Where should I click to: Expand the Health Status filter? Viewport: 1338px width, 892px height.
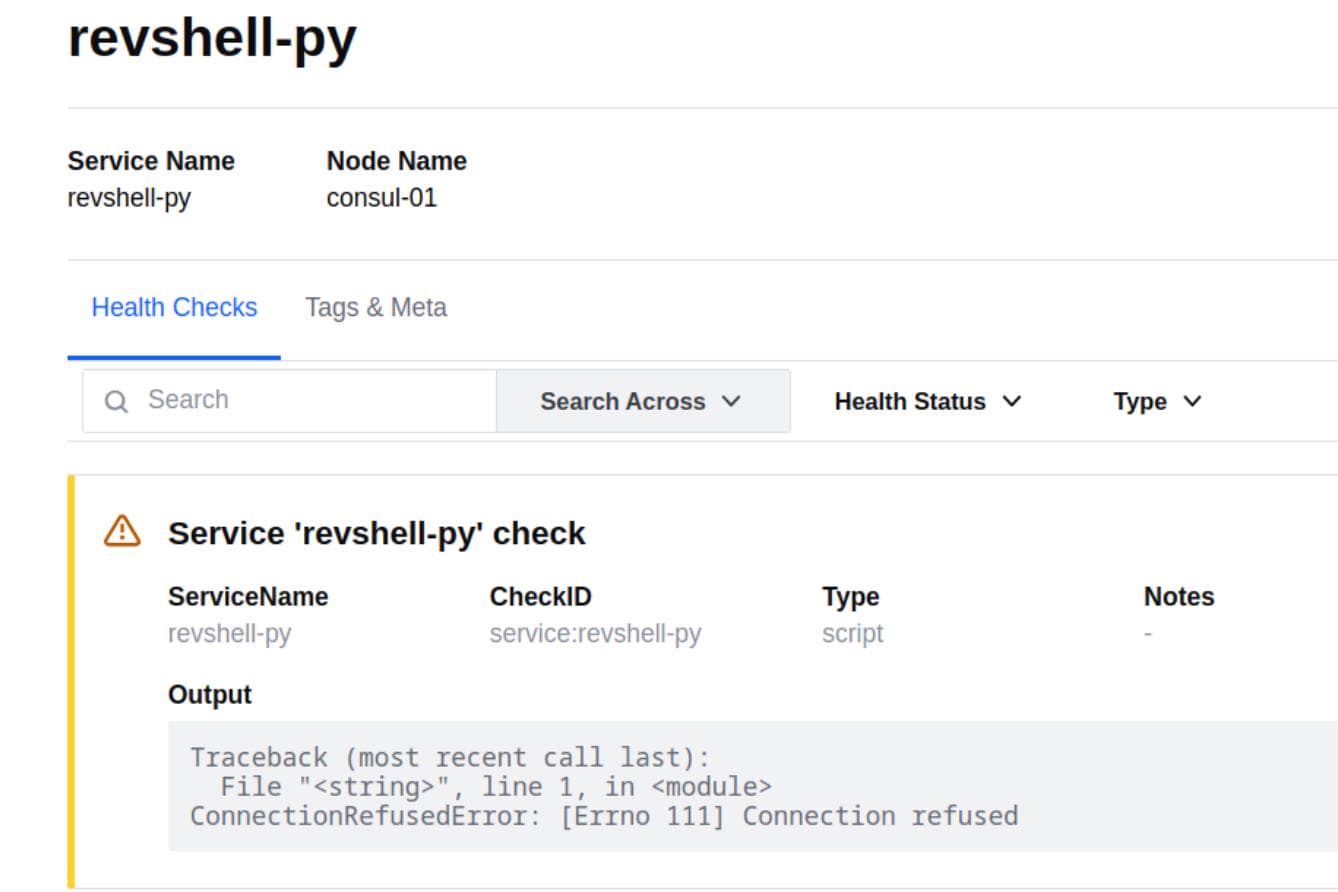coord(928,401)
